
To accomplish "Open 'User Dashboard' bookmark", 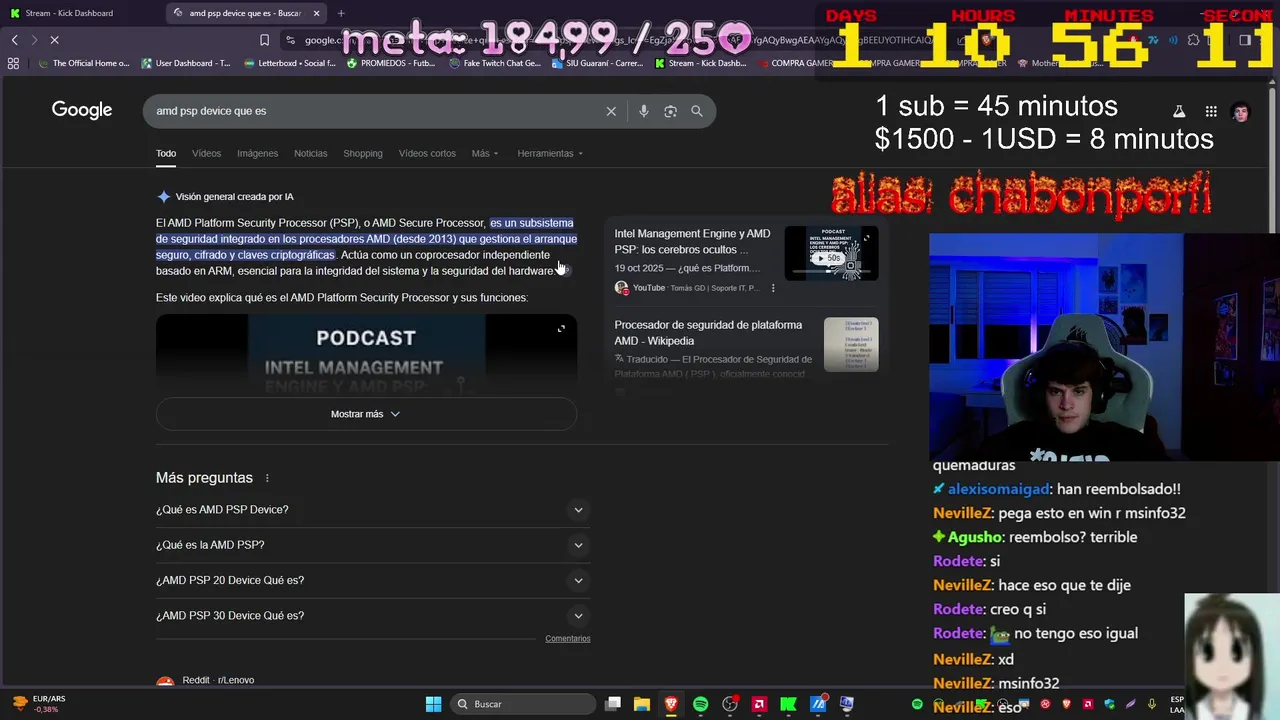I will pos(186,63).
